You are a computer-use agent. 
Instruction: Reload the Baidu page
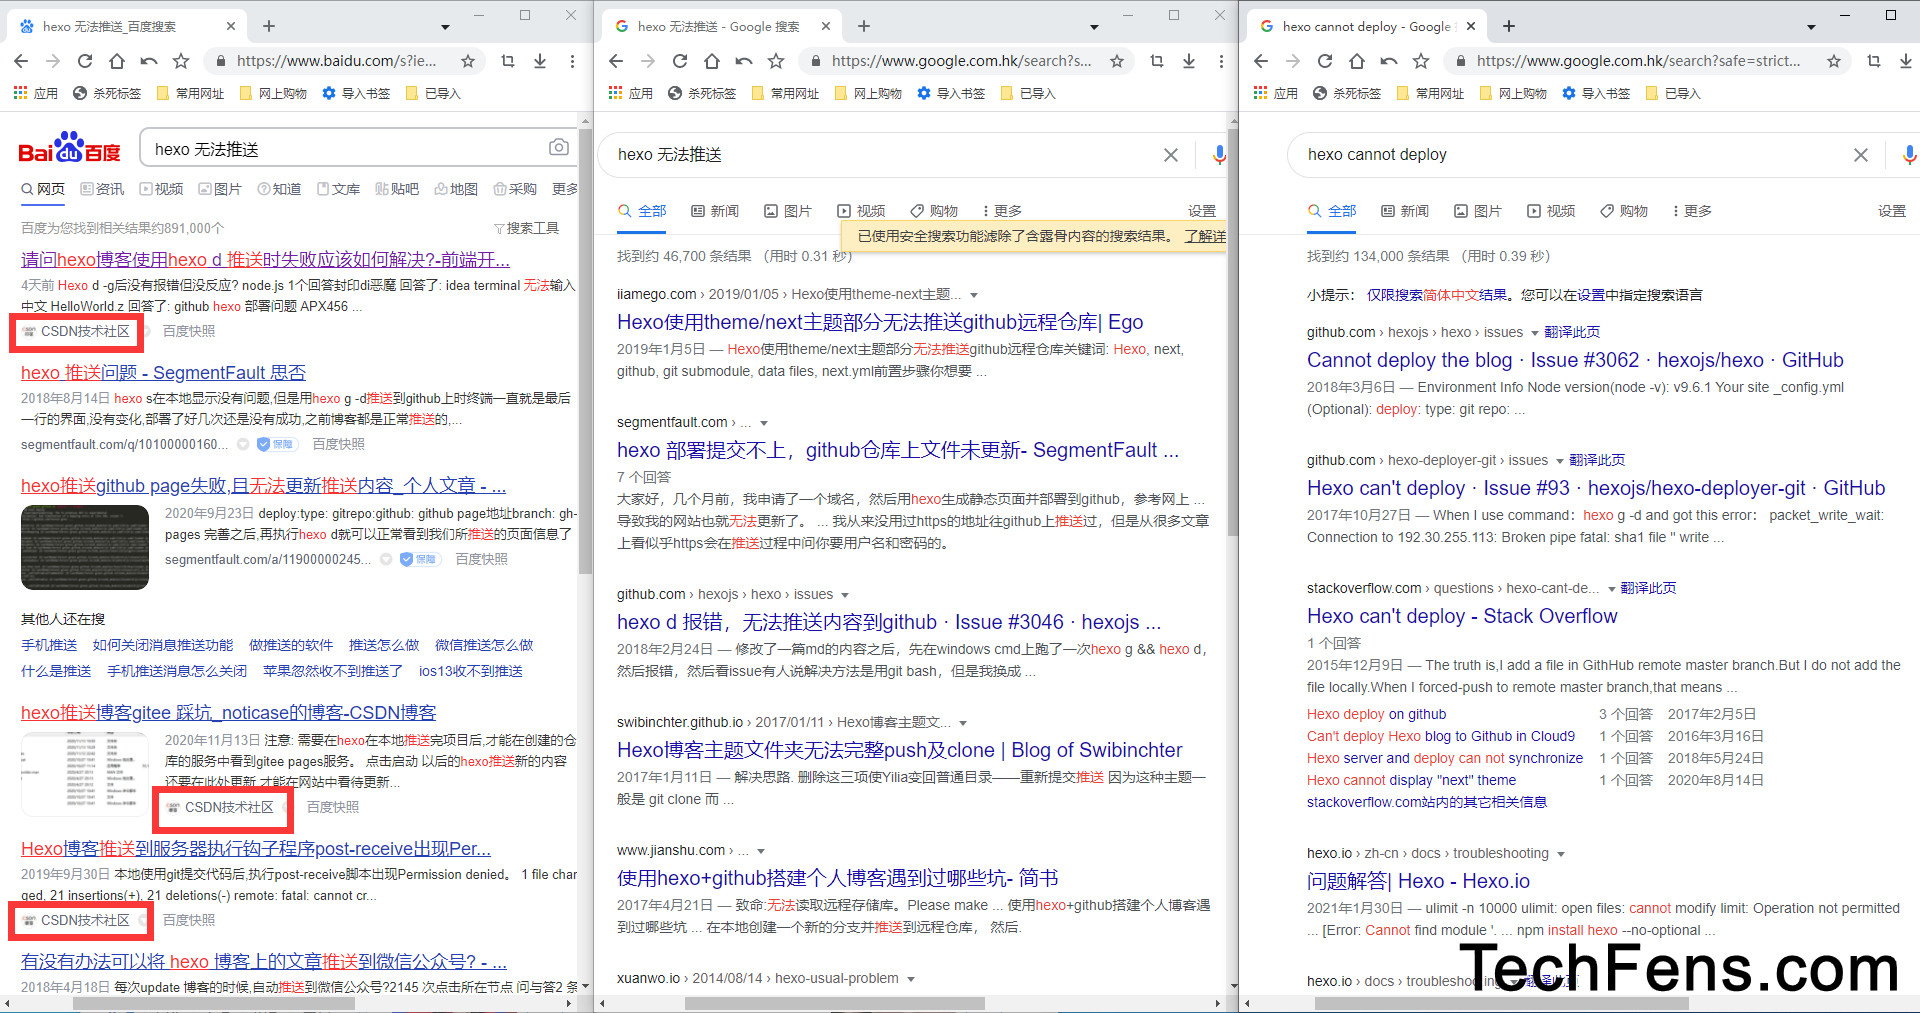coord(85,61)
